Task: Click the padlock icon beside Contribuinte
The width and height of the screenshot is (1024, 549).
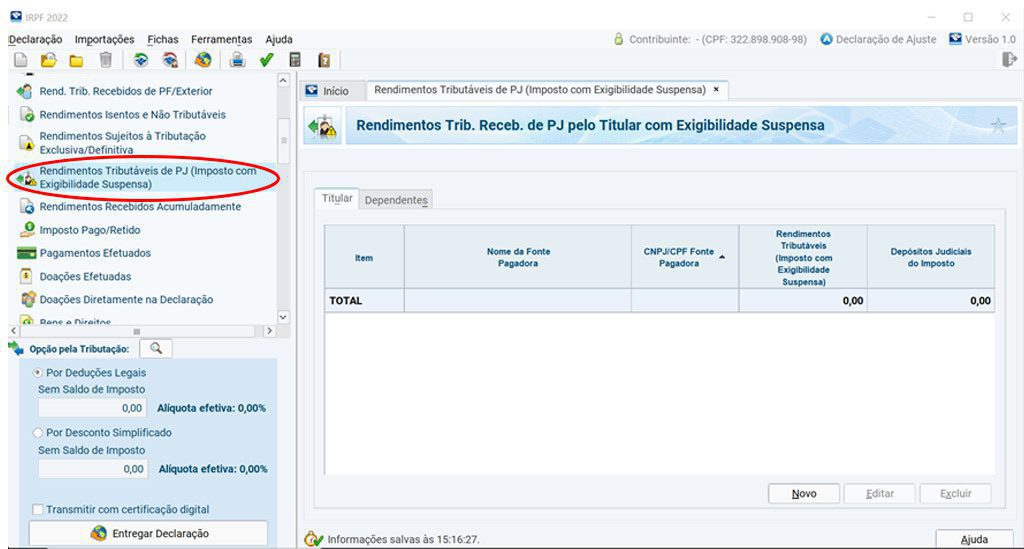Action: (x=618, y=39)
